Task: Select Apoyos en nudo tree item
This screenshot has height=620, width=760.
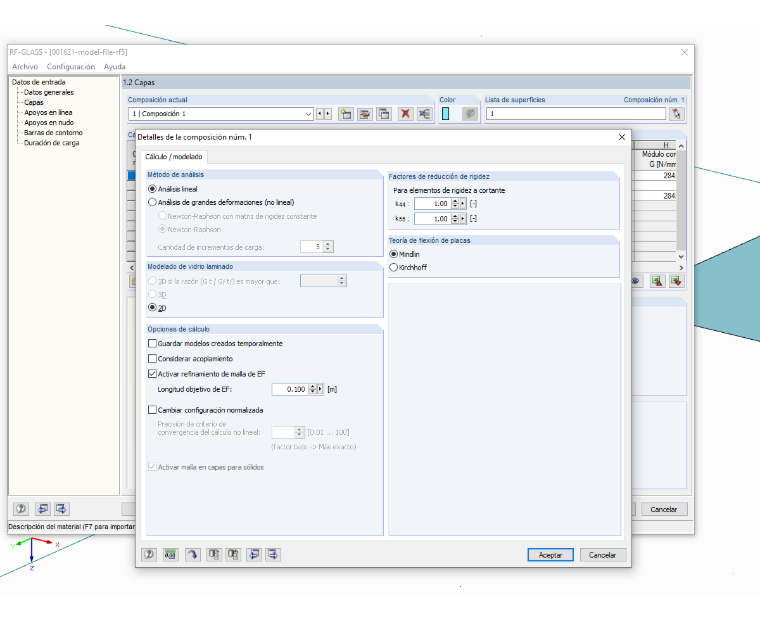Action: pos(49,123)
